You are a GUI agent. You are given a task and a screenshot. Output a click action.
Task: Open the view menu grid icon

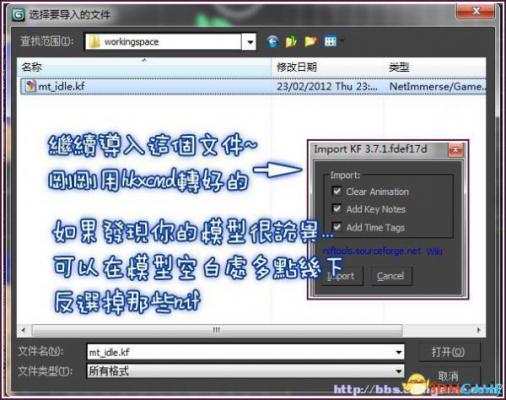click(x=330, y=42)
